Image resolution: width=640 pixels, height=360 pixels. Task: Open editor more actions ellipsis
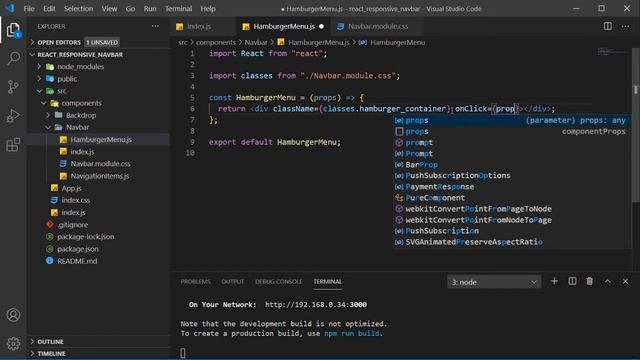(625, 26)
